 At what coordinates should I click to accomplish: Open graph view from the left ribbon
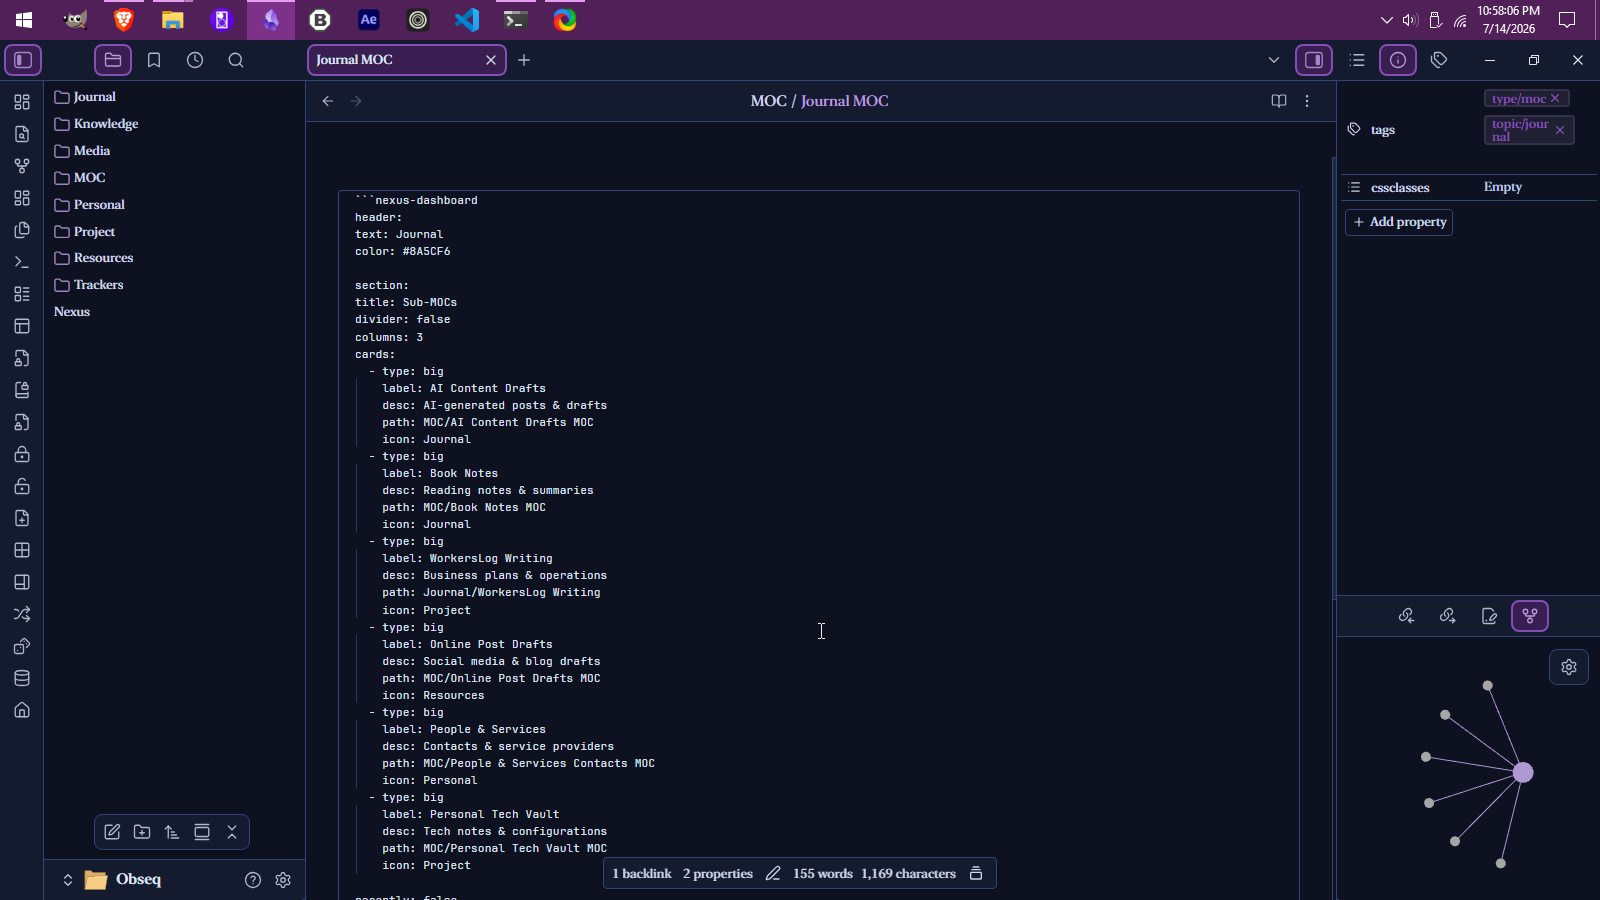click(22, 166)
